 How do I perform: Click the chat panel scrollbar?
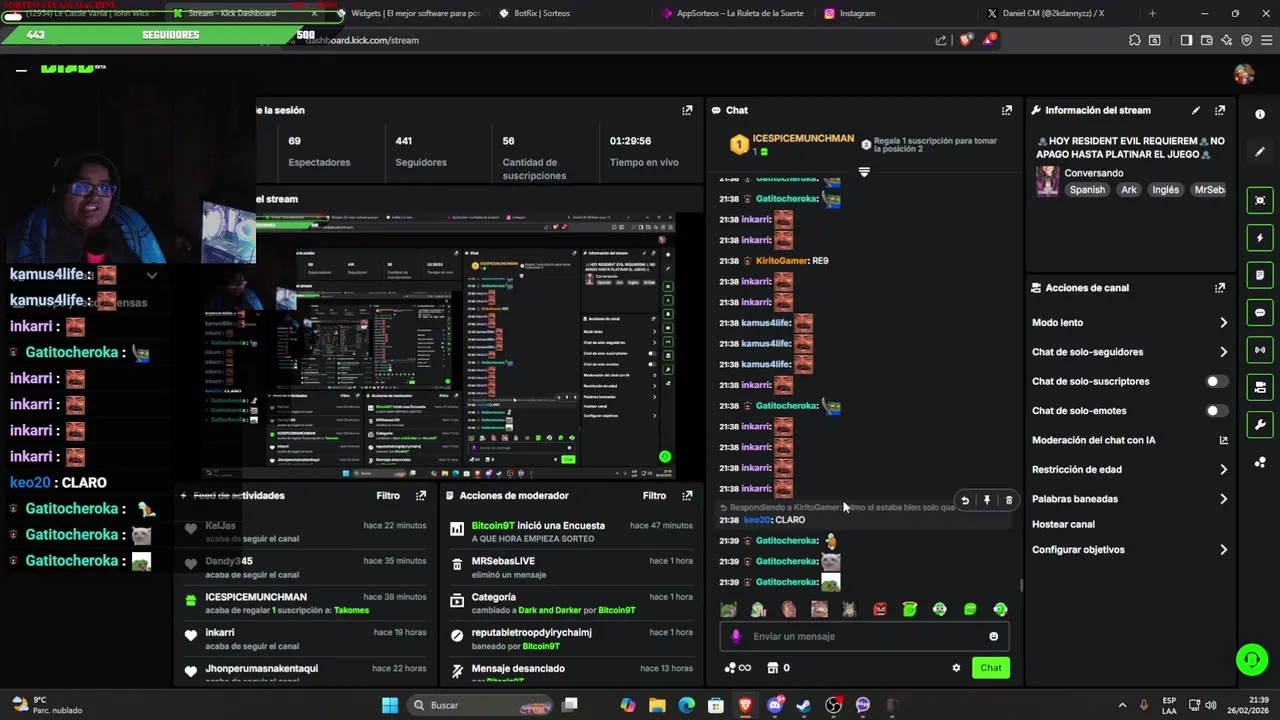tap(1021, 584)
